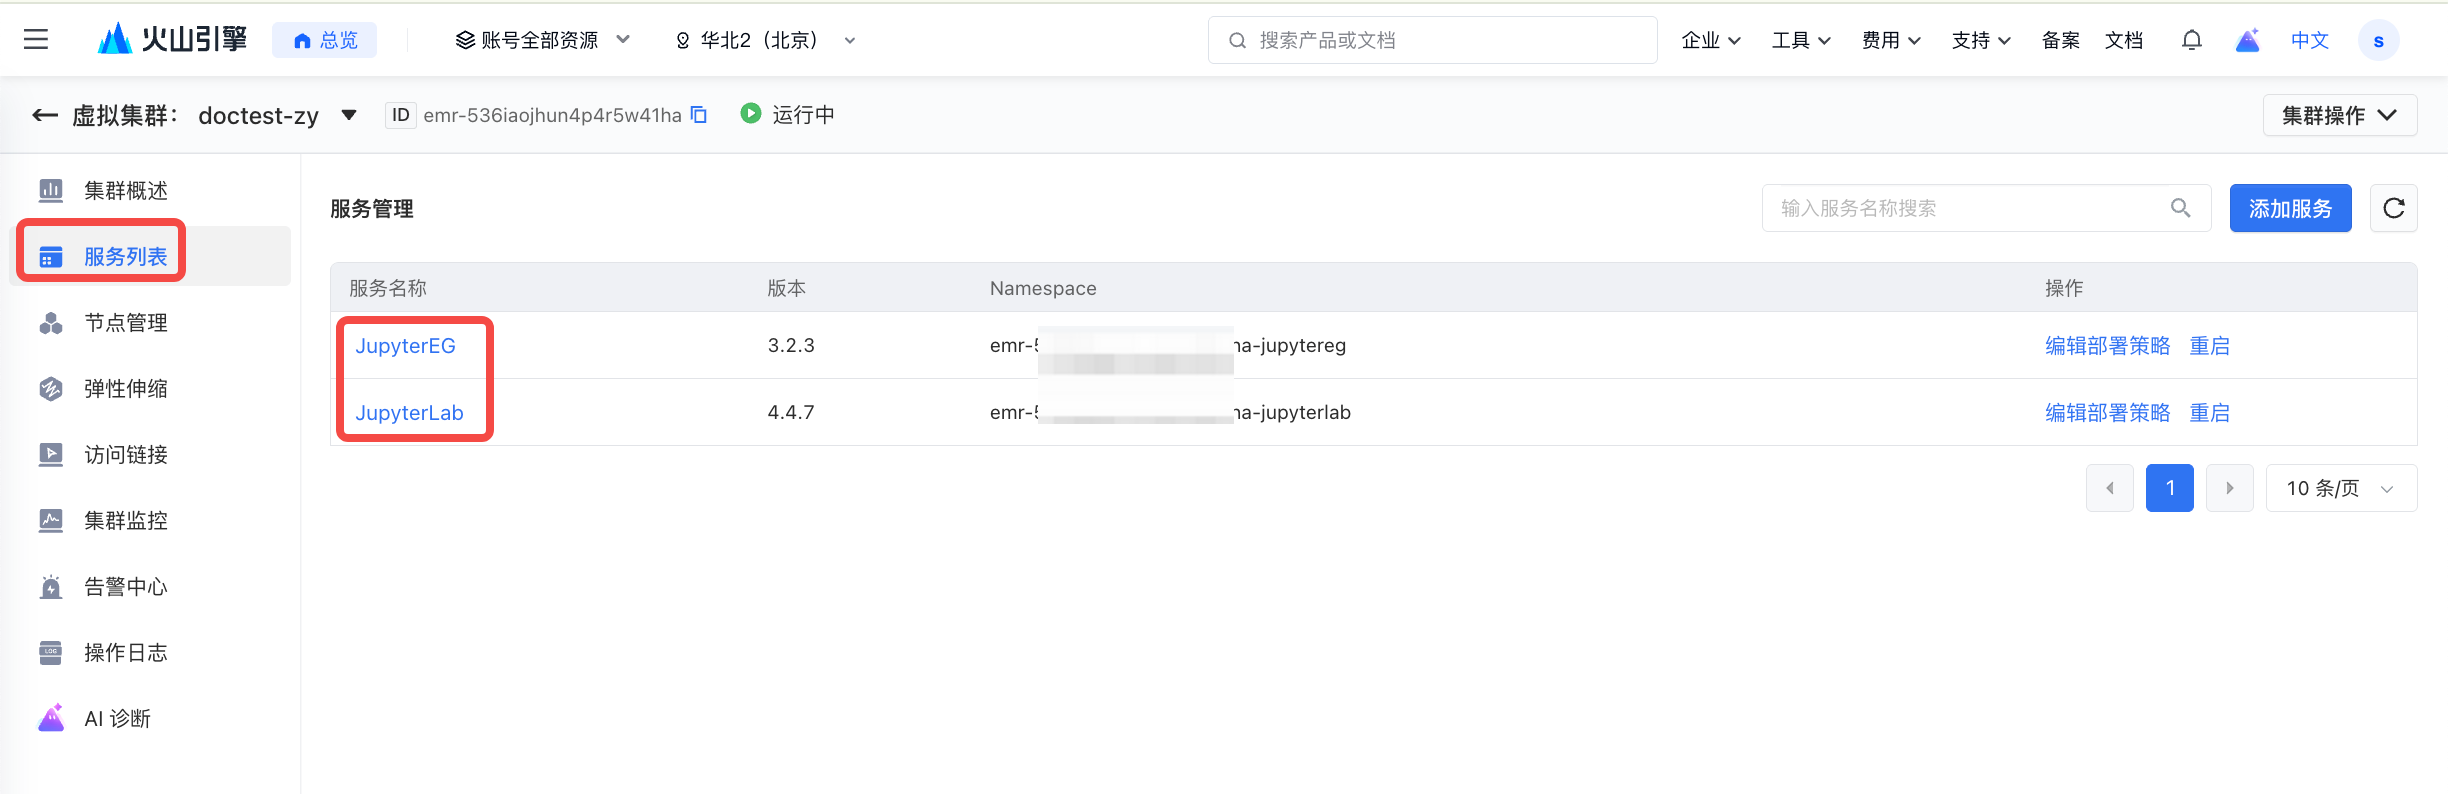This screenshot has width=2448, height=794.
Task: Refresh the service list
Action: coord(2393,208)
